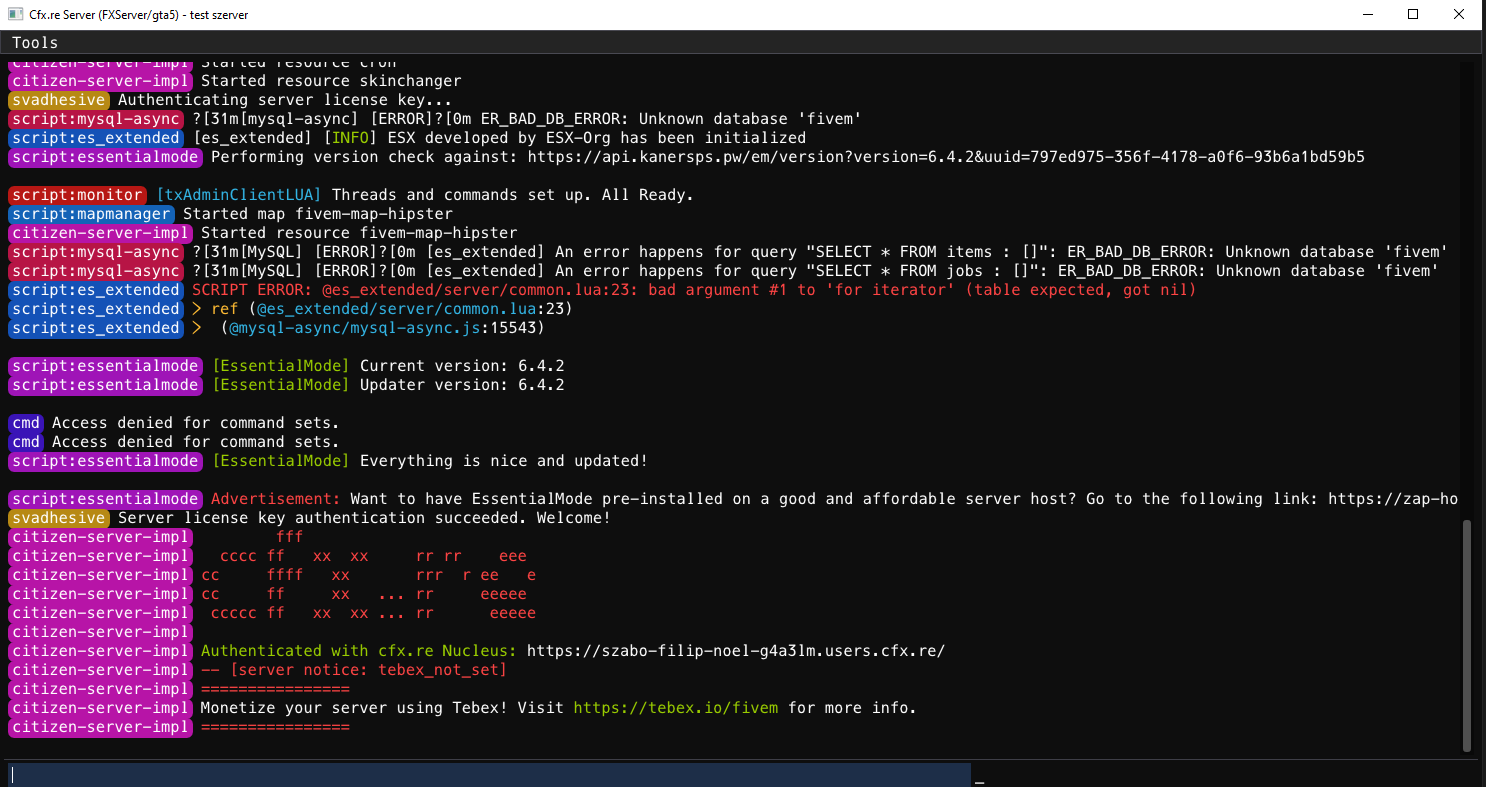Open the Tools menu

click(x=34, y=42)
